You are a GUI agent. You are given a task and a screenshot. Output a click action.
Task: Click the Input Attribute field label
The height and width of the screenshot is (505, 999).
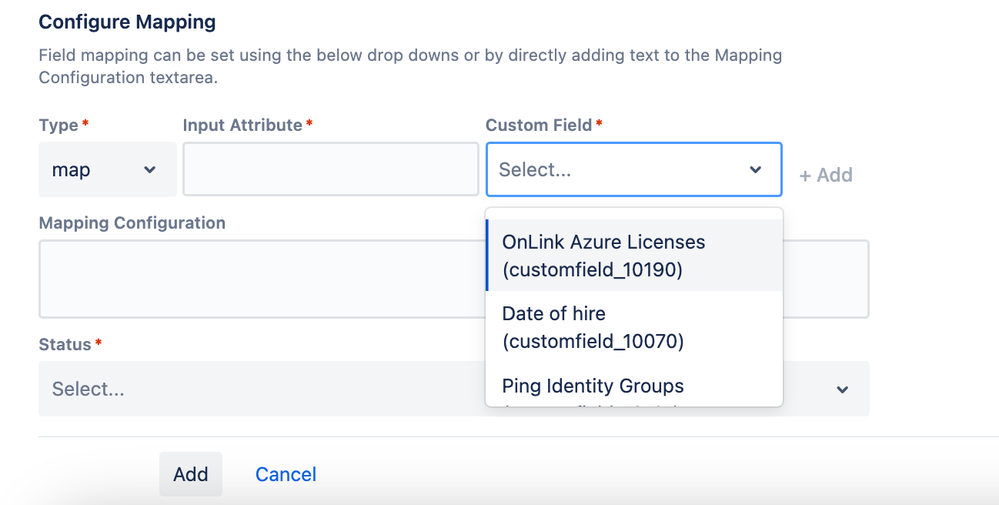[x=243, y=125]
